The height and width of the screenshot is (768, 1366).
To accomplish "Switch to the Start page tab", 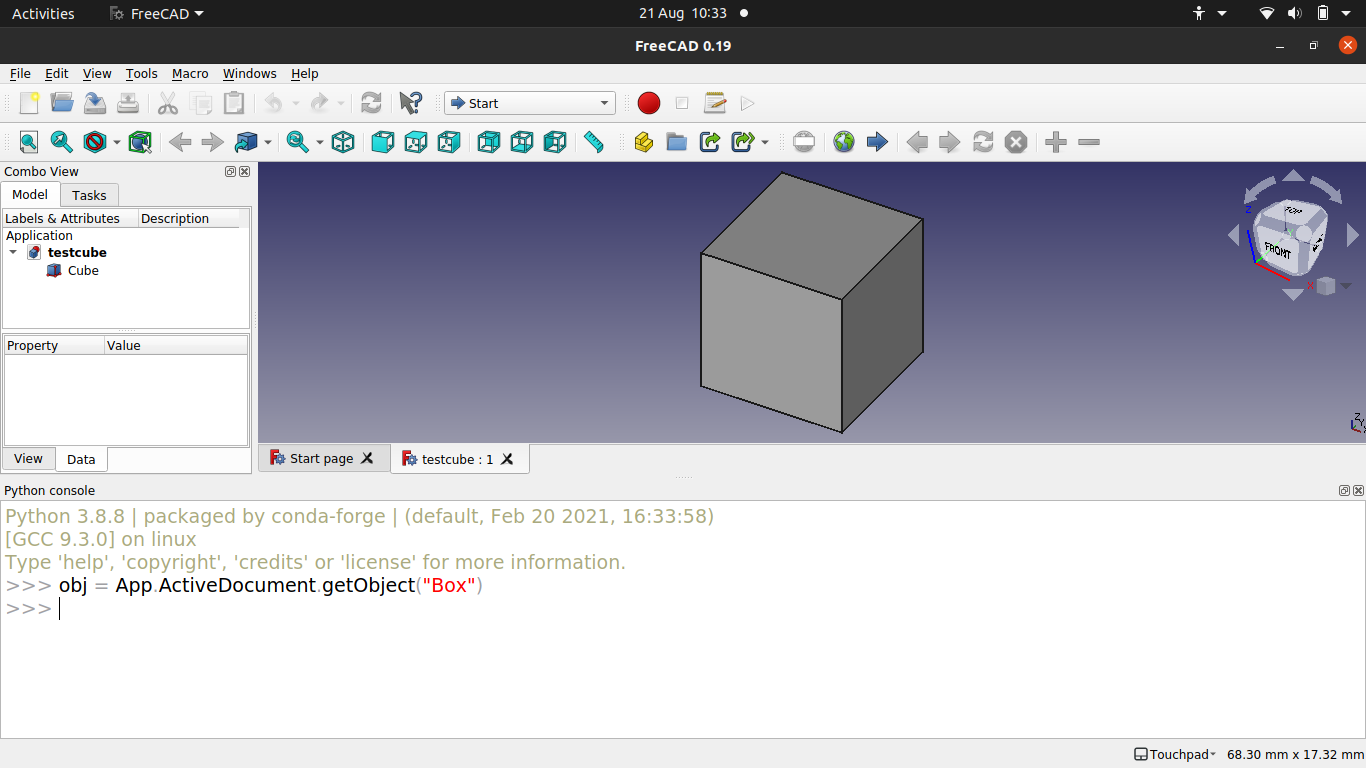I will click(x=321, y=458).
